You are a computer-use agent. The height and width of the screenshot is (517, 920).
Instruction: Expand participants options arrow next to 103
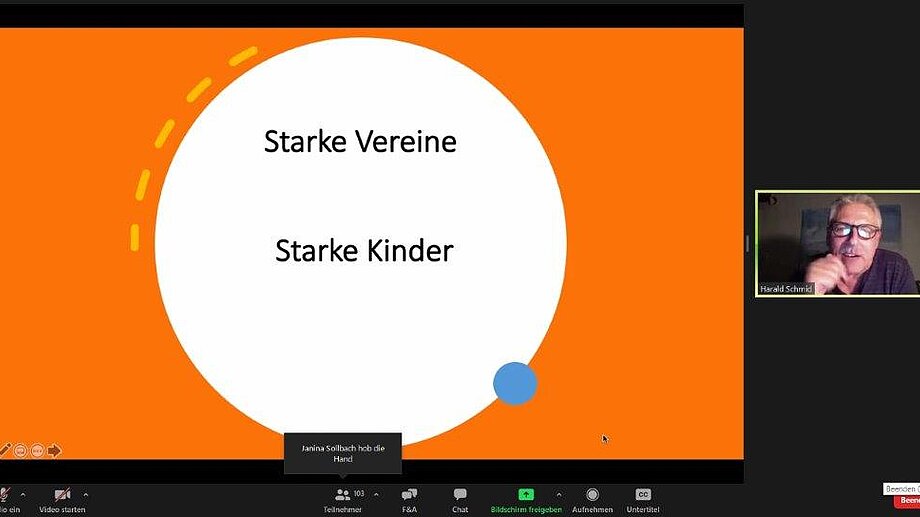(376, 494)
